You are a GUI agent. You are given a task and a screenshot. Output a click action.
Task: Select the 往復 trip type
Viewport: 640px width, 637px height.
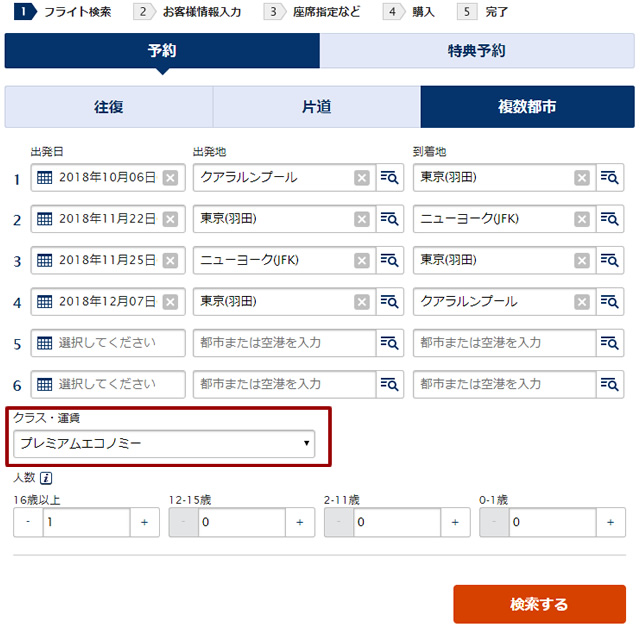coord(109,107)
